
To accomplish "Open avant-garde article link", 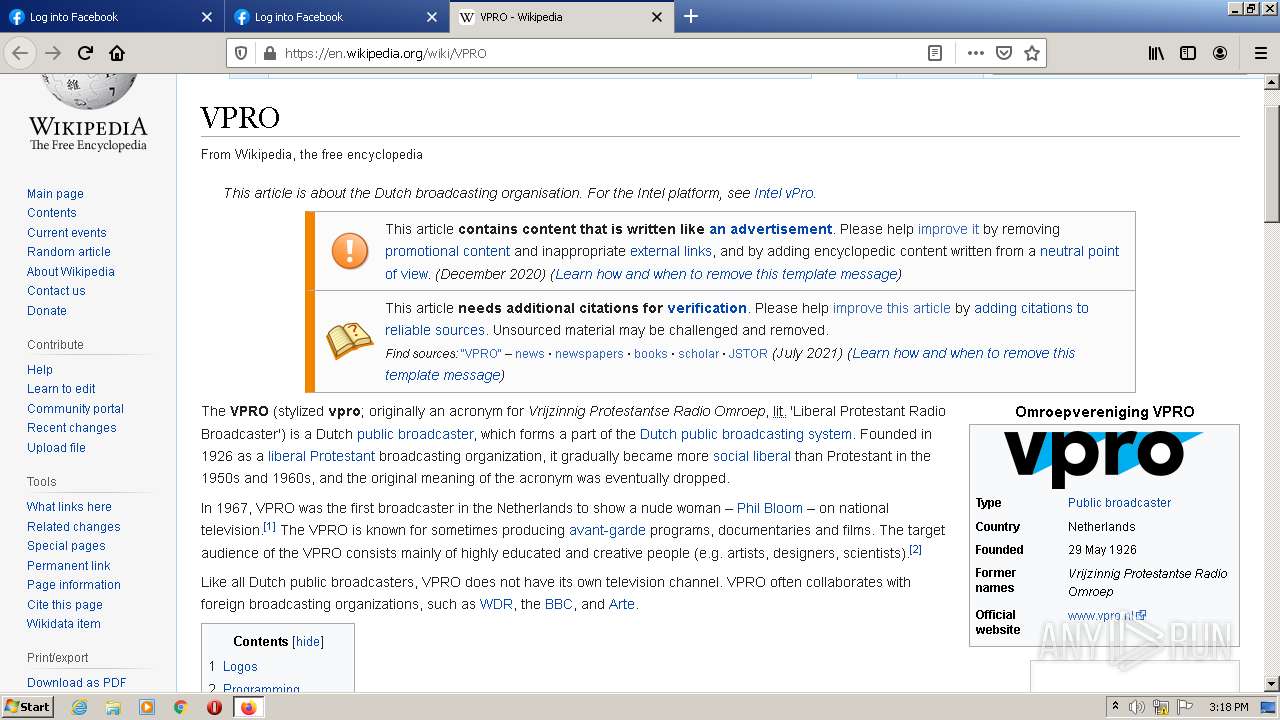I will pyautogui.click(x=607, y=530).
